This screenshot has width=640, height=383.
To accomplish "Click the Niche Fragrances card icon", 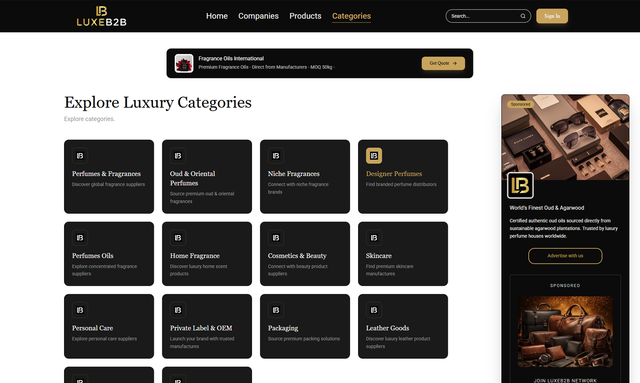I will tap(276, 156).
